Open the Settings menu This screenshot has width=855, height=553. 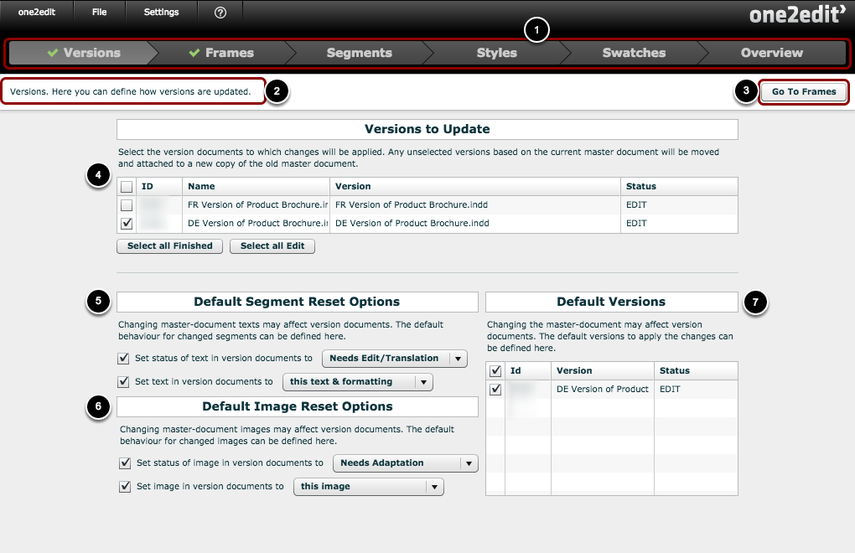click(x=161, y=12)
